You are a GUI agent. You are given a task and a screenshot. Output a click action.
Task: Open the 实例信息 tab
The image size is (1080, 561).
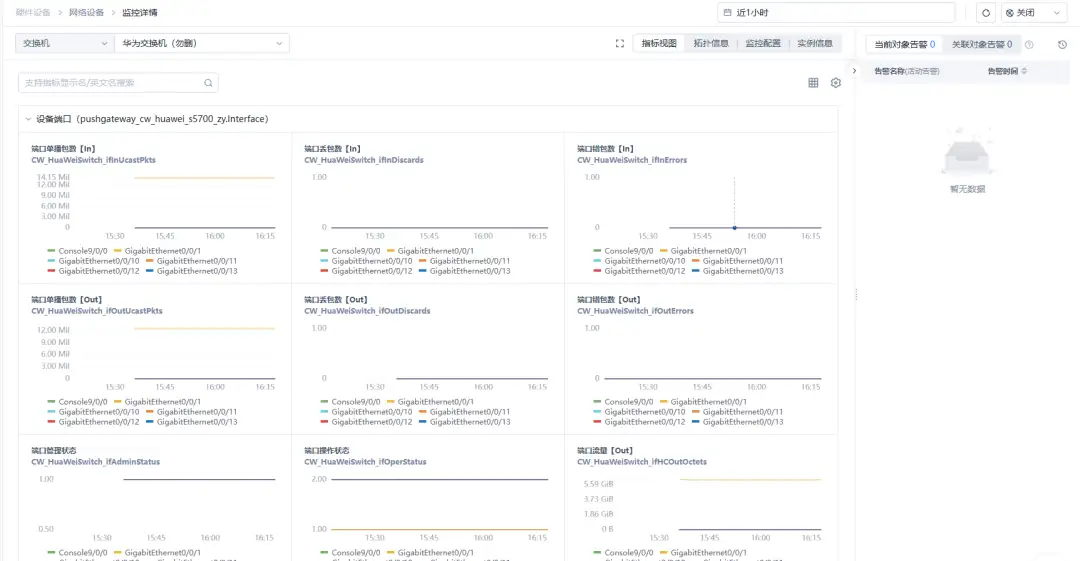click(815, 43)
